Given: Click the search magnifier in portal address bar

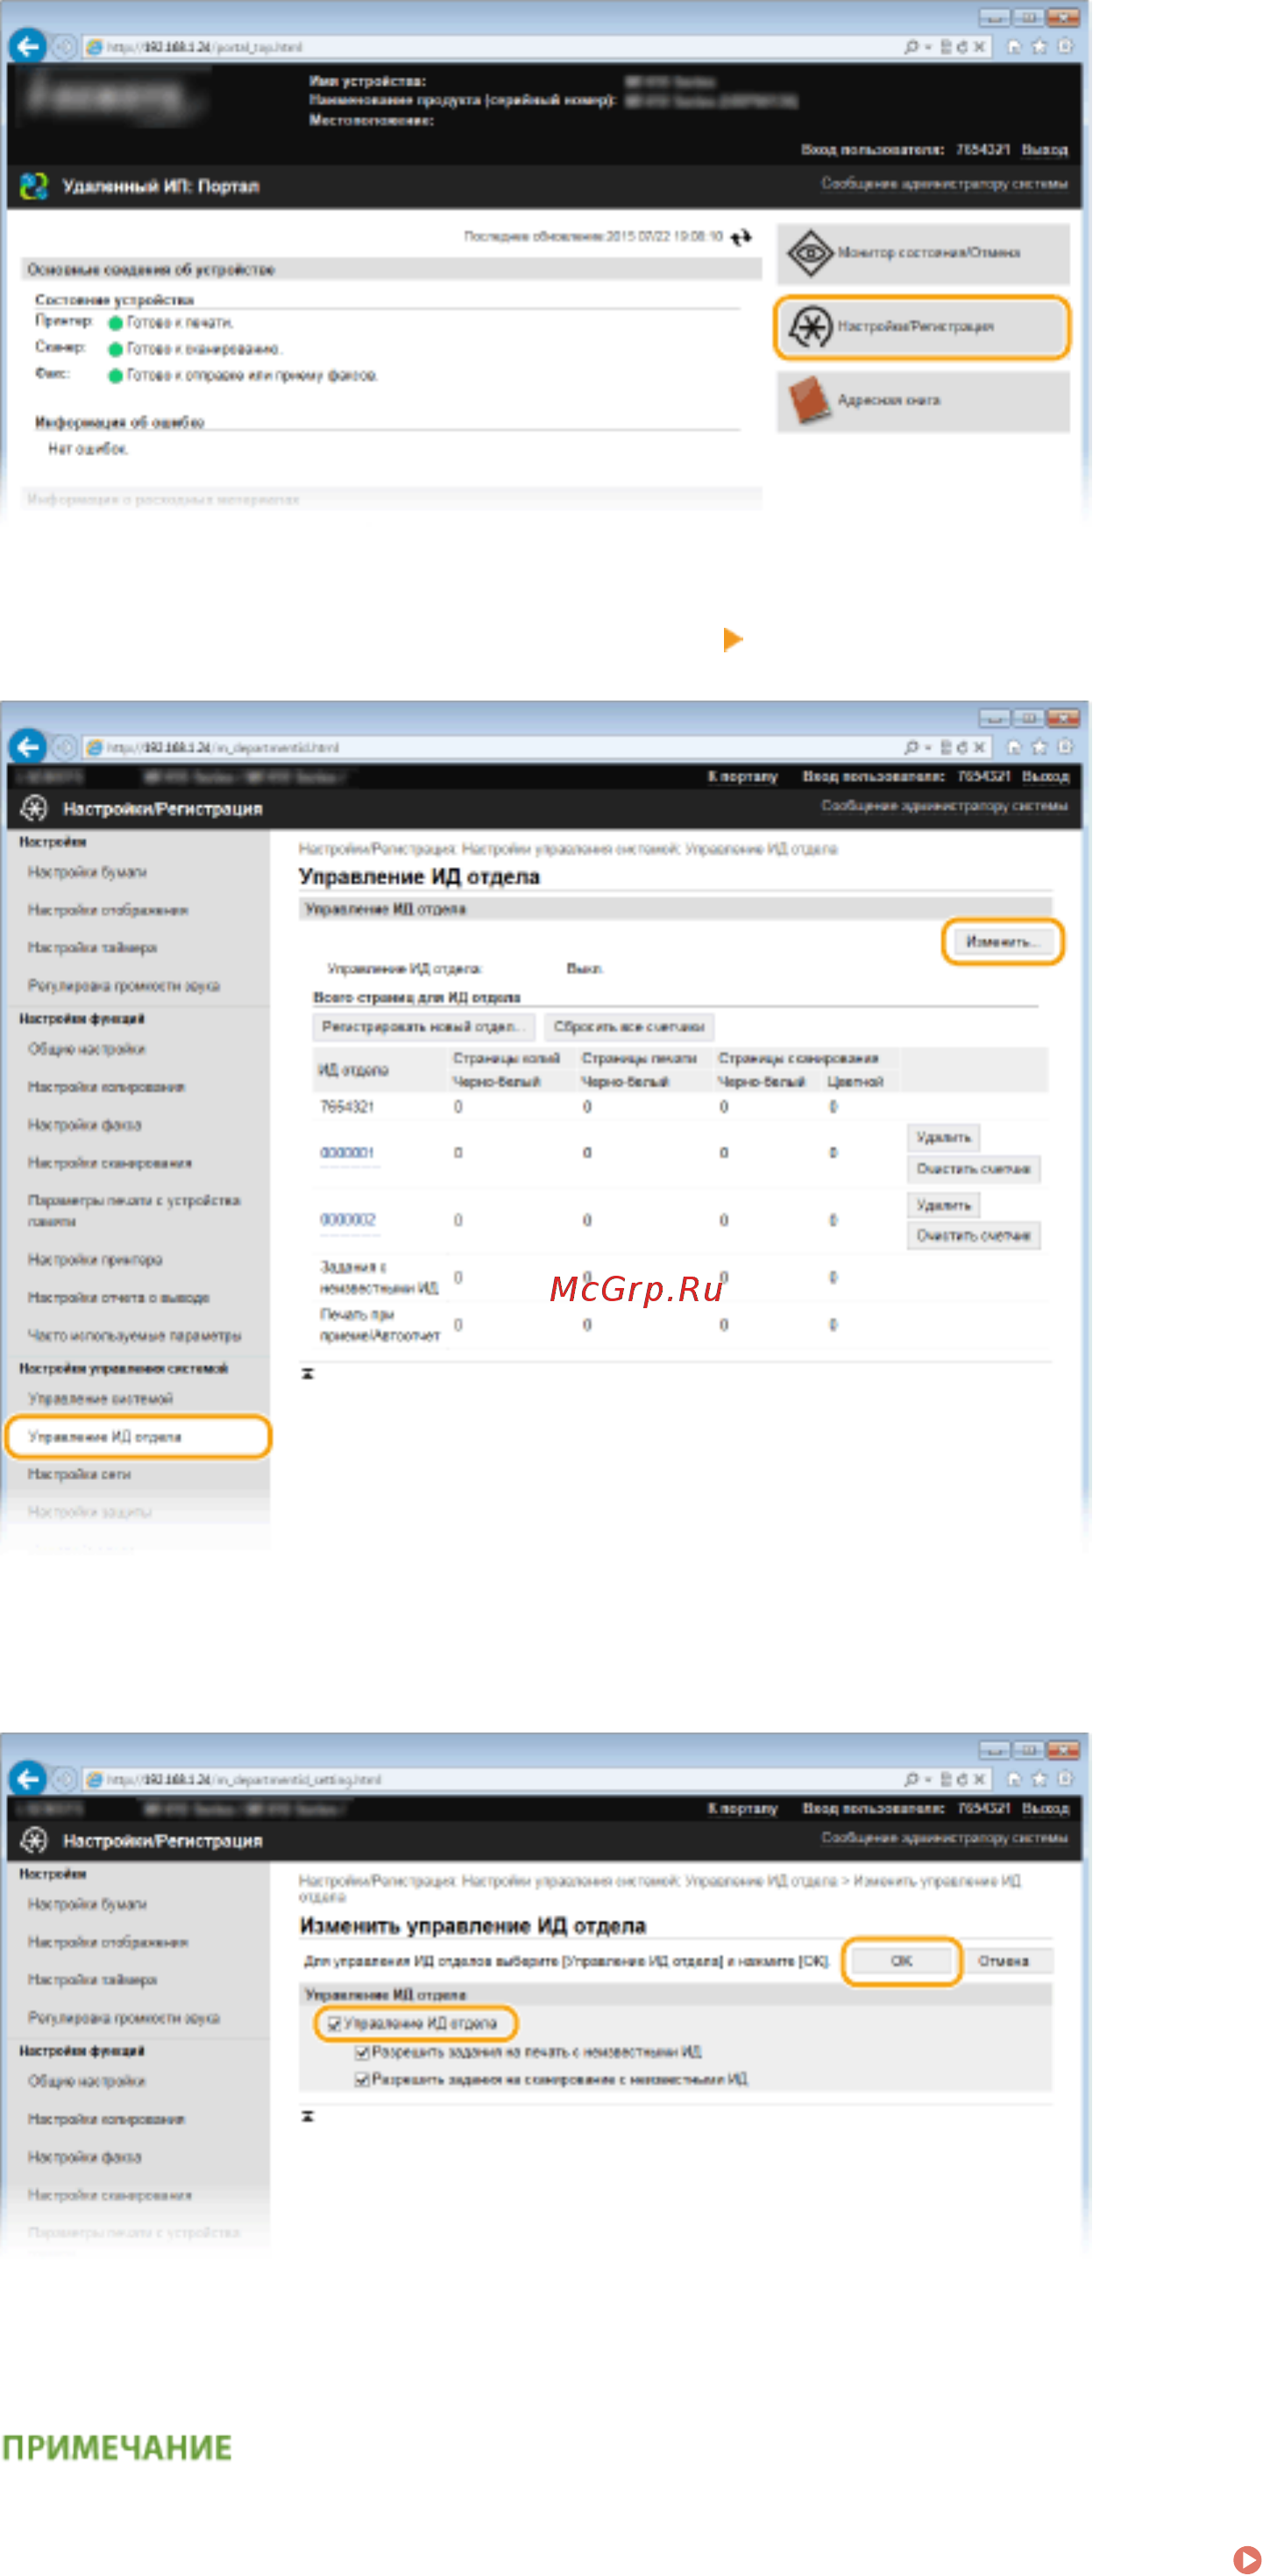Looking at the screenshot, I should (x=911, y=47).
